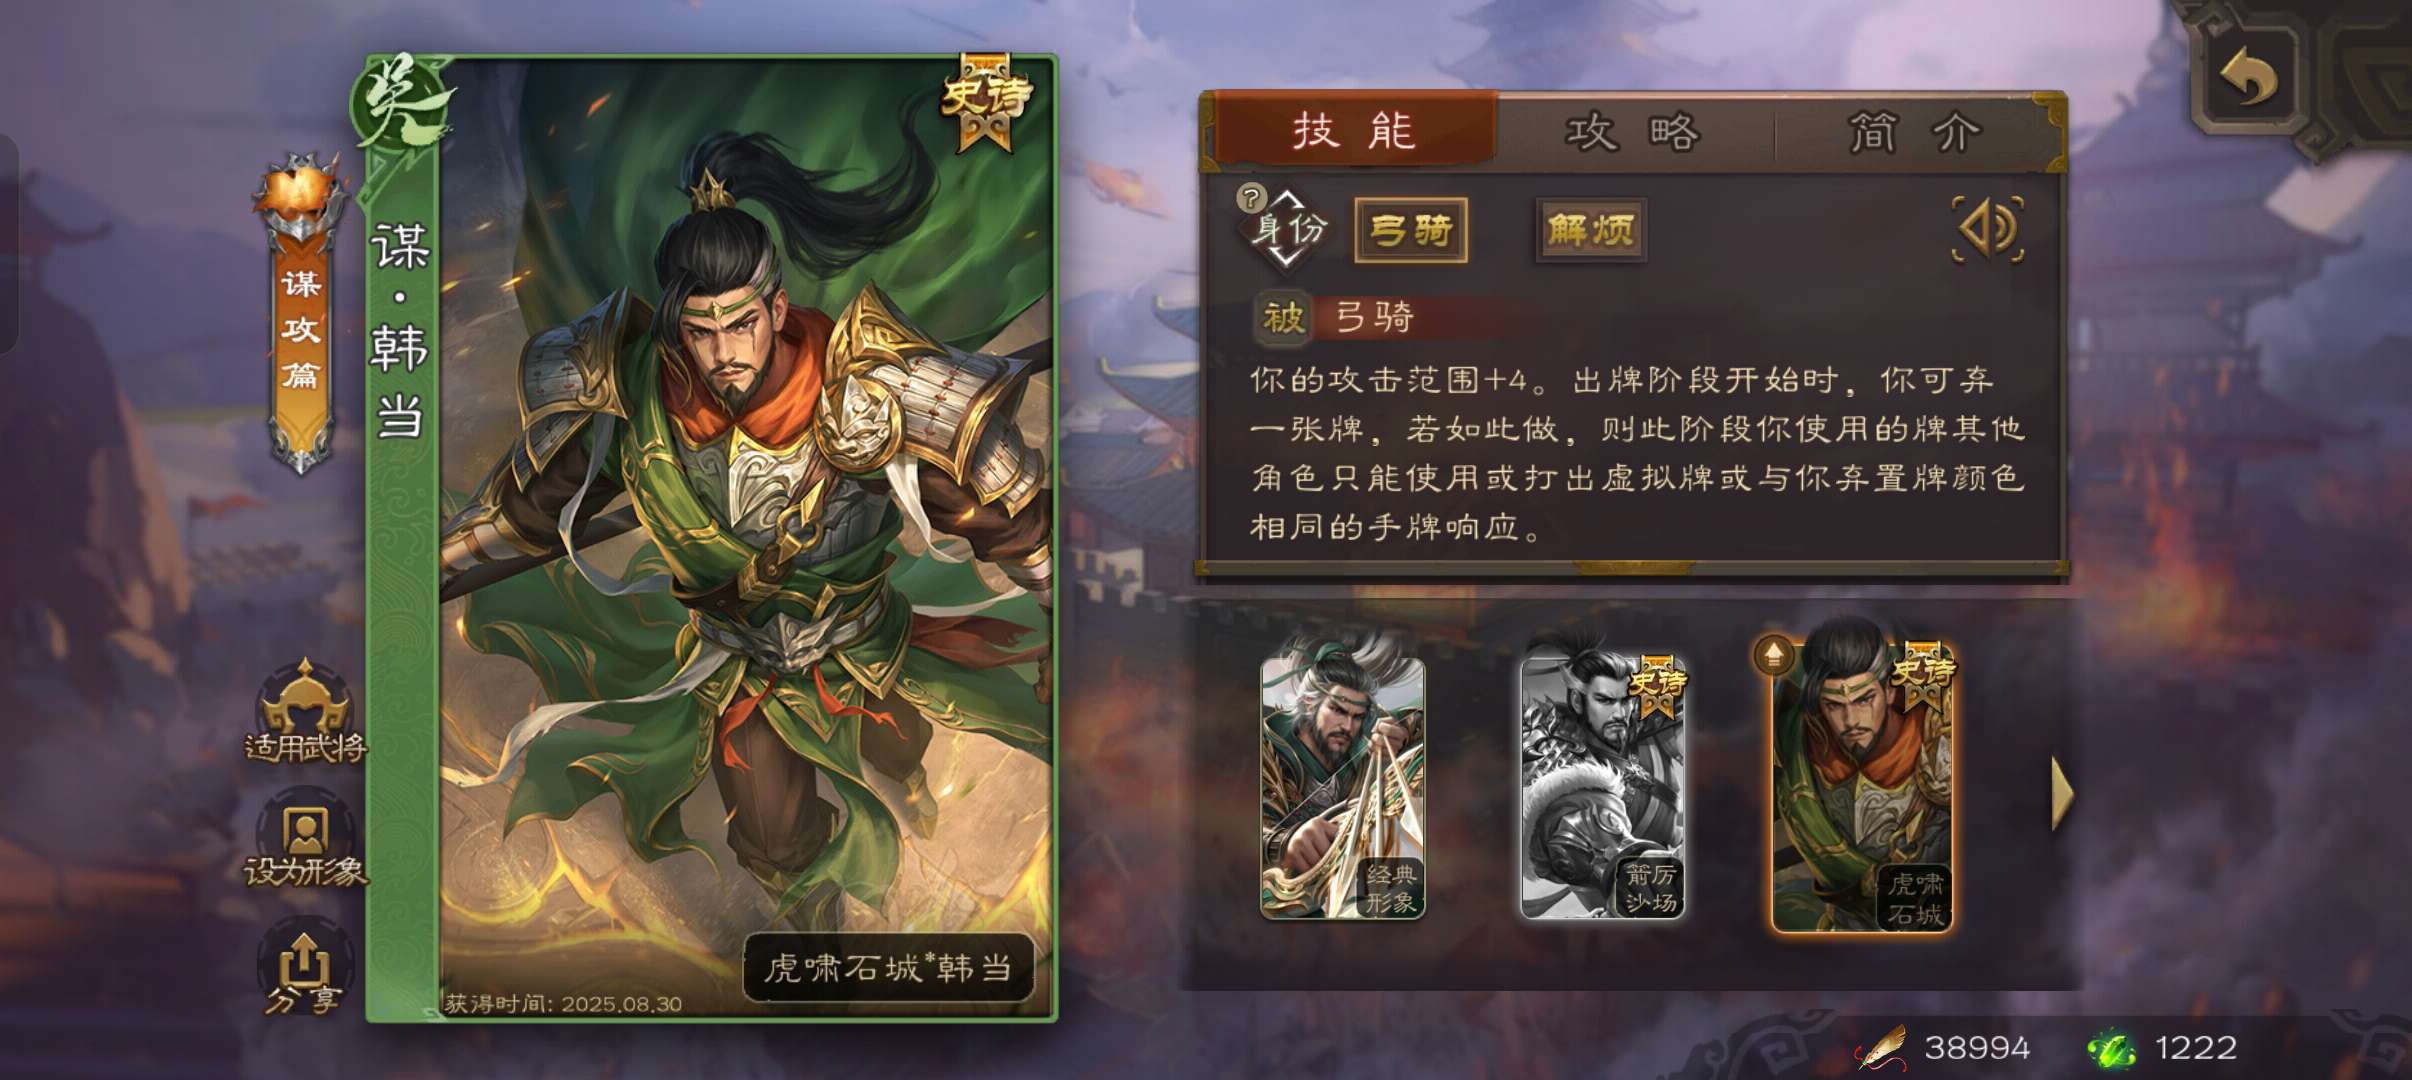Click the question mark help icon

pyautogui.click(x=1251, y=198)
